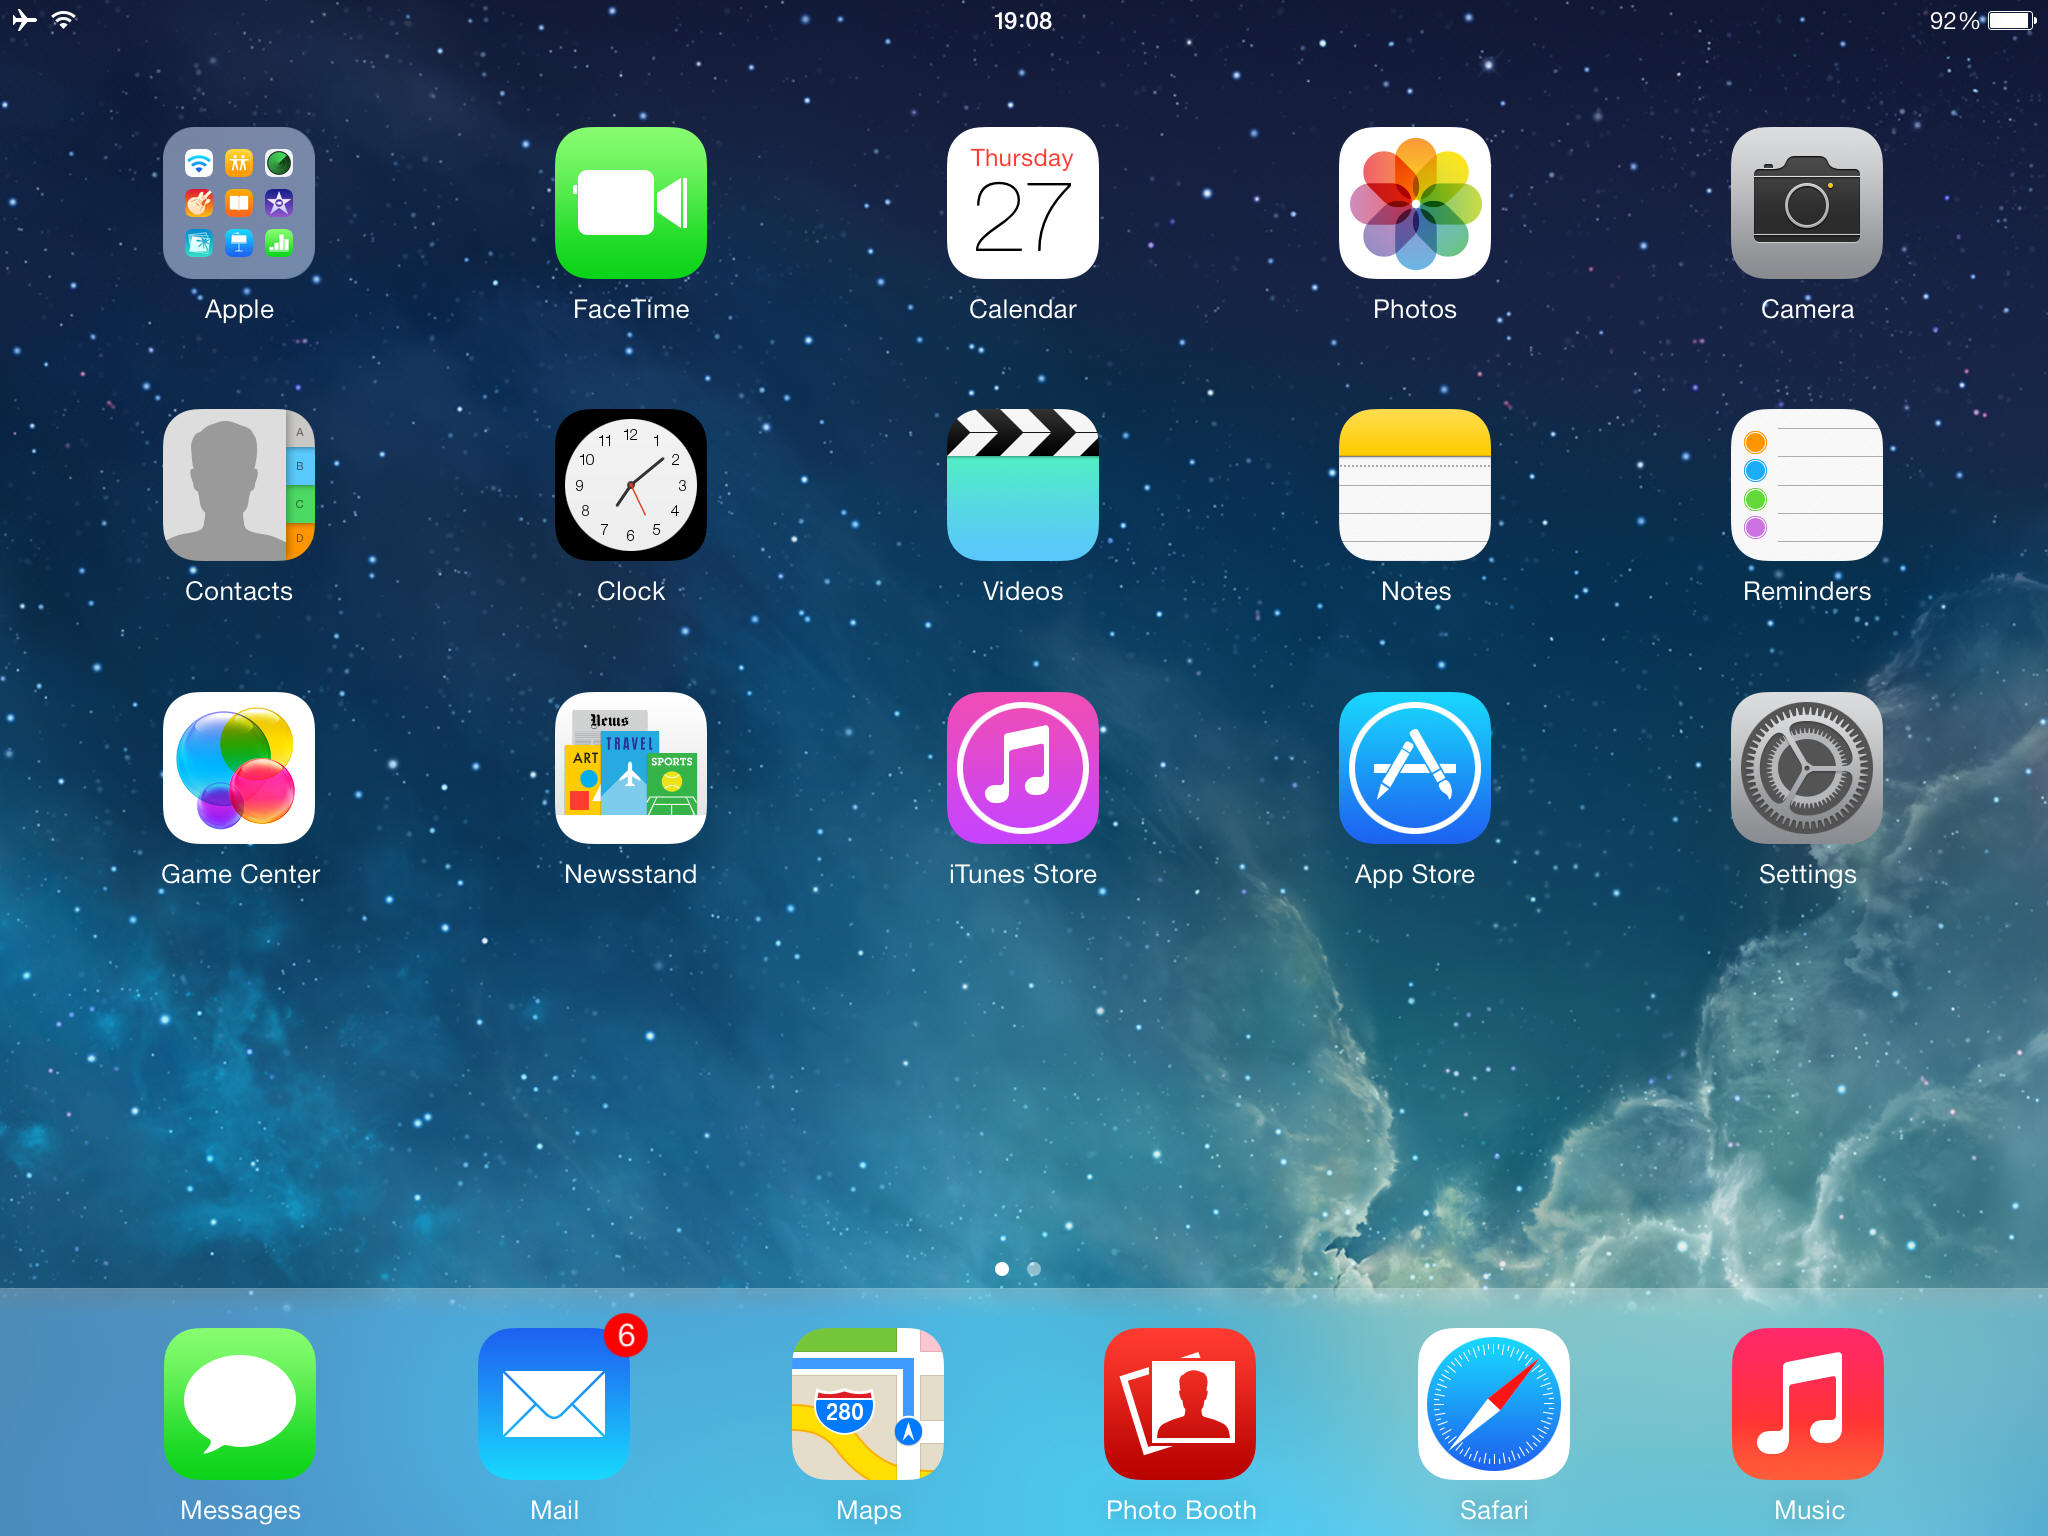Open the Calendar showing Thursday 27

point(1022,203)
